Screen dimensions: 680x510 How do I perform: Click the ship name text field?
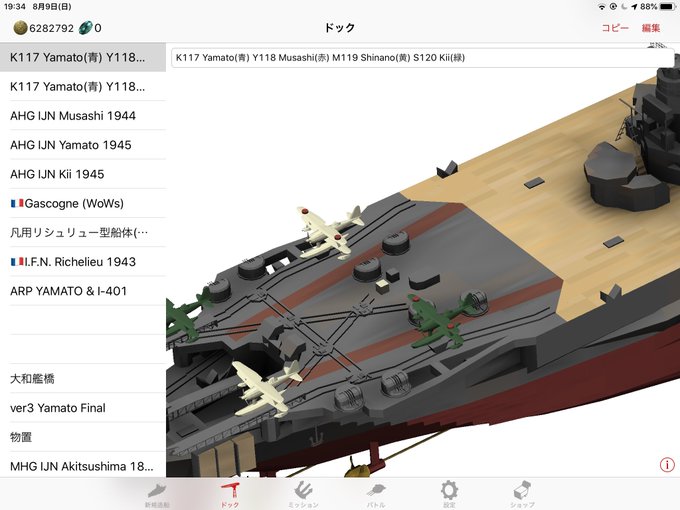point(423,58)
